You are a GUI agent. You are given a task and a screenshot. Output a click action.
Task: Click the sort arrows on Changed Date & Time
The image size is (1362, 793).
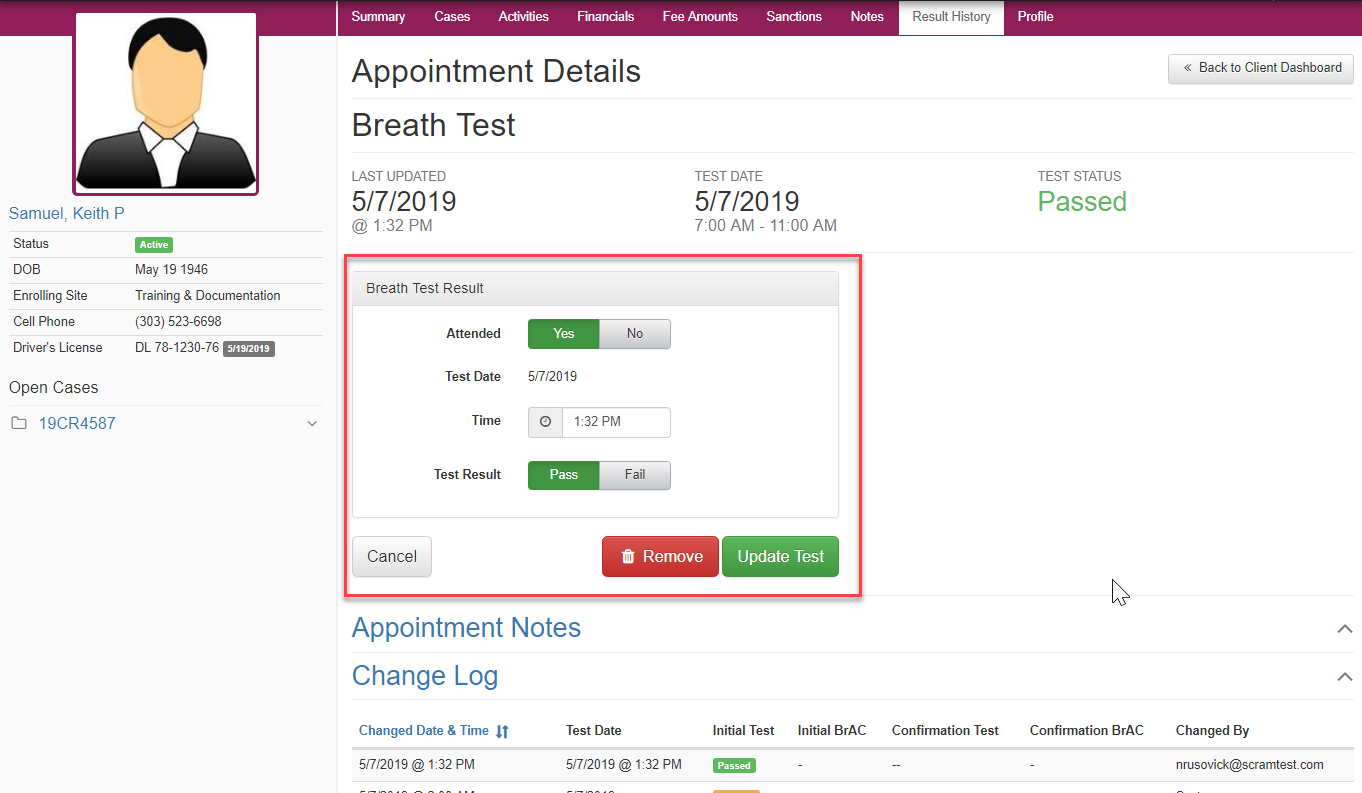coord(502,731)
